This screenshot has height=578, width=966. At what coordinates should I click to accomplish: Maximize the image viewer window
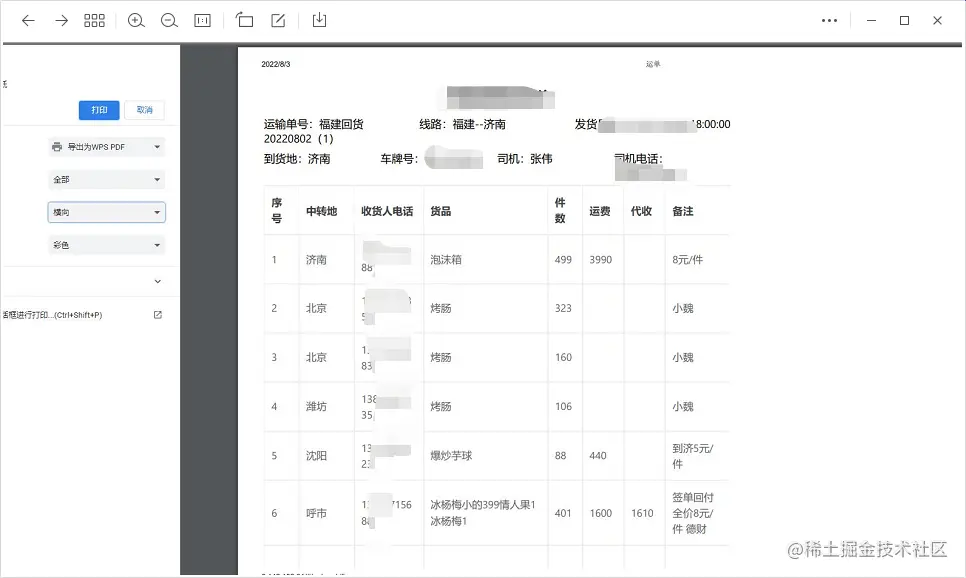[x=904, y=20]
